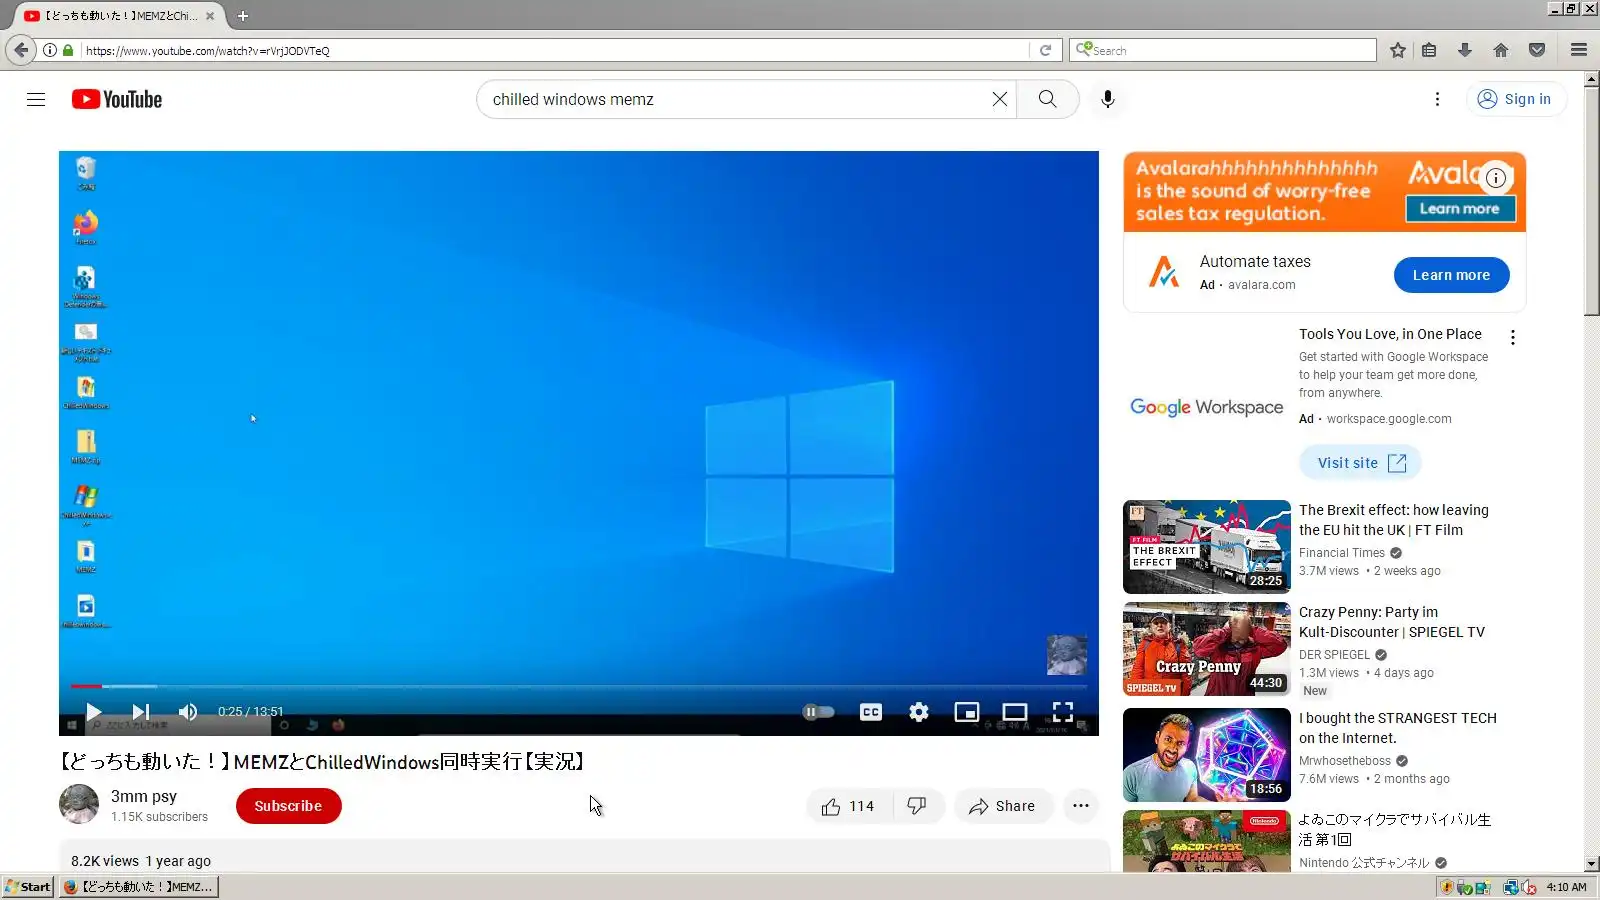Clear the search text with X
Image resolution: width=1600 pixels, height=900 pixels.
pyautogui.click(x=999, y=99)
